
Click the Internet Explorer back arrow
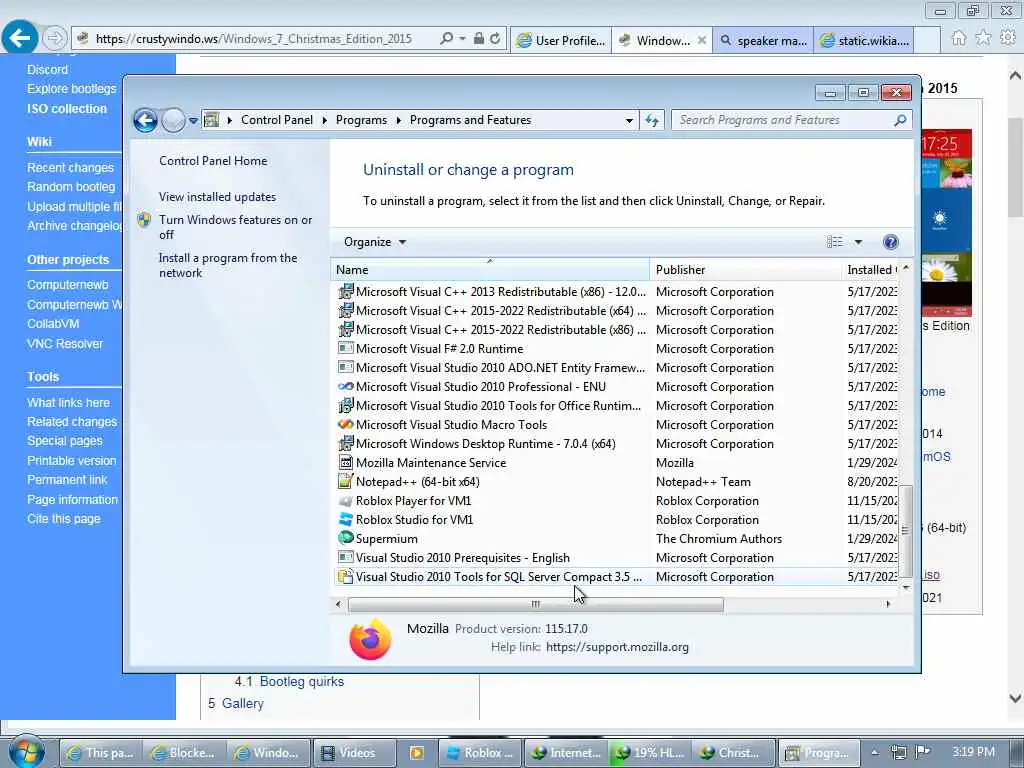pyautogui.click(x=19, y=38)
